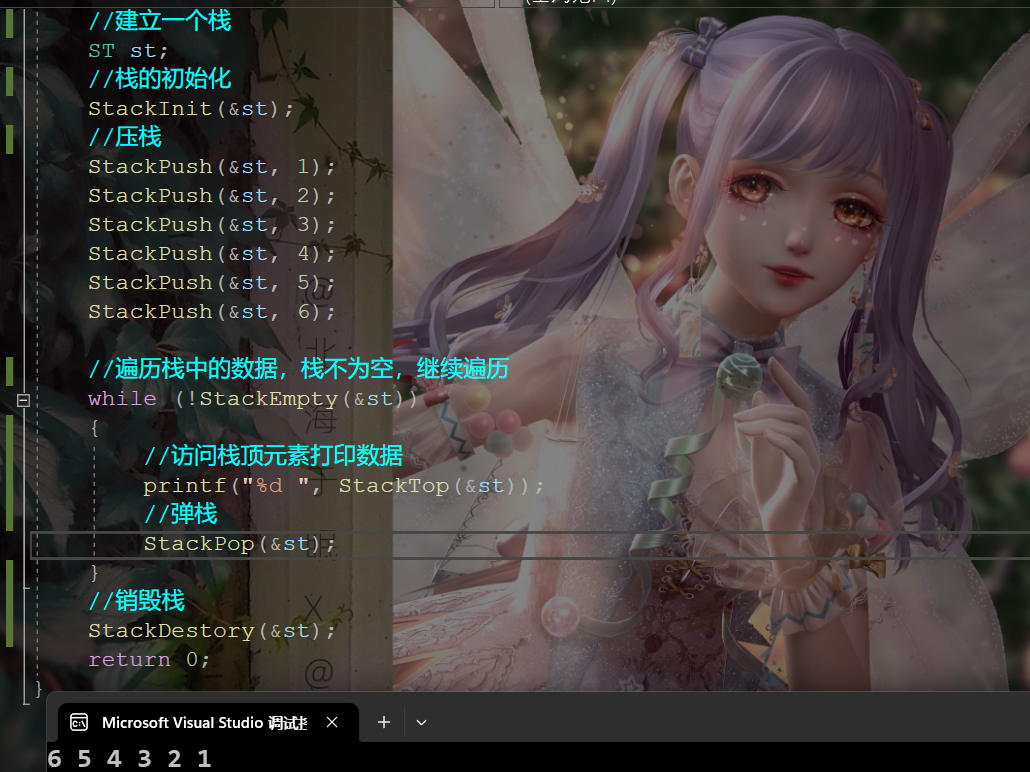Click the line 'StackPush(&st, 5);'

[x=212, y=283]
